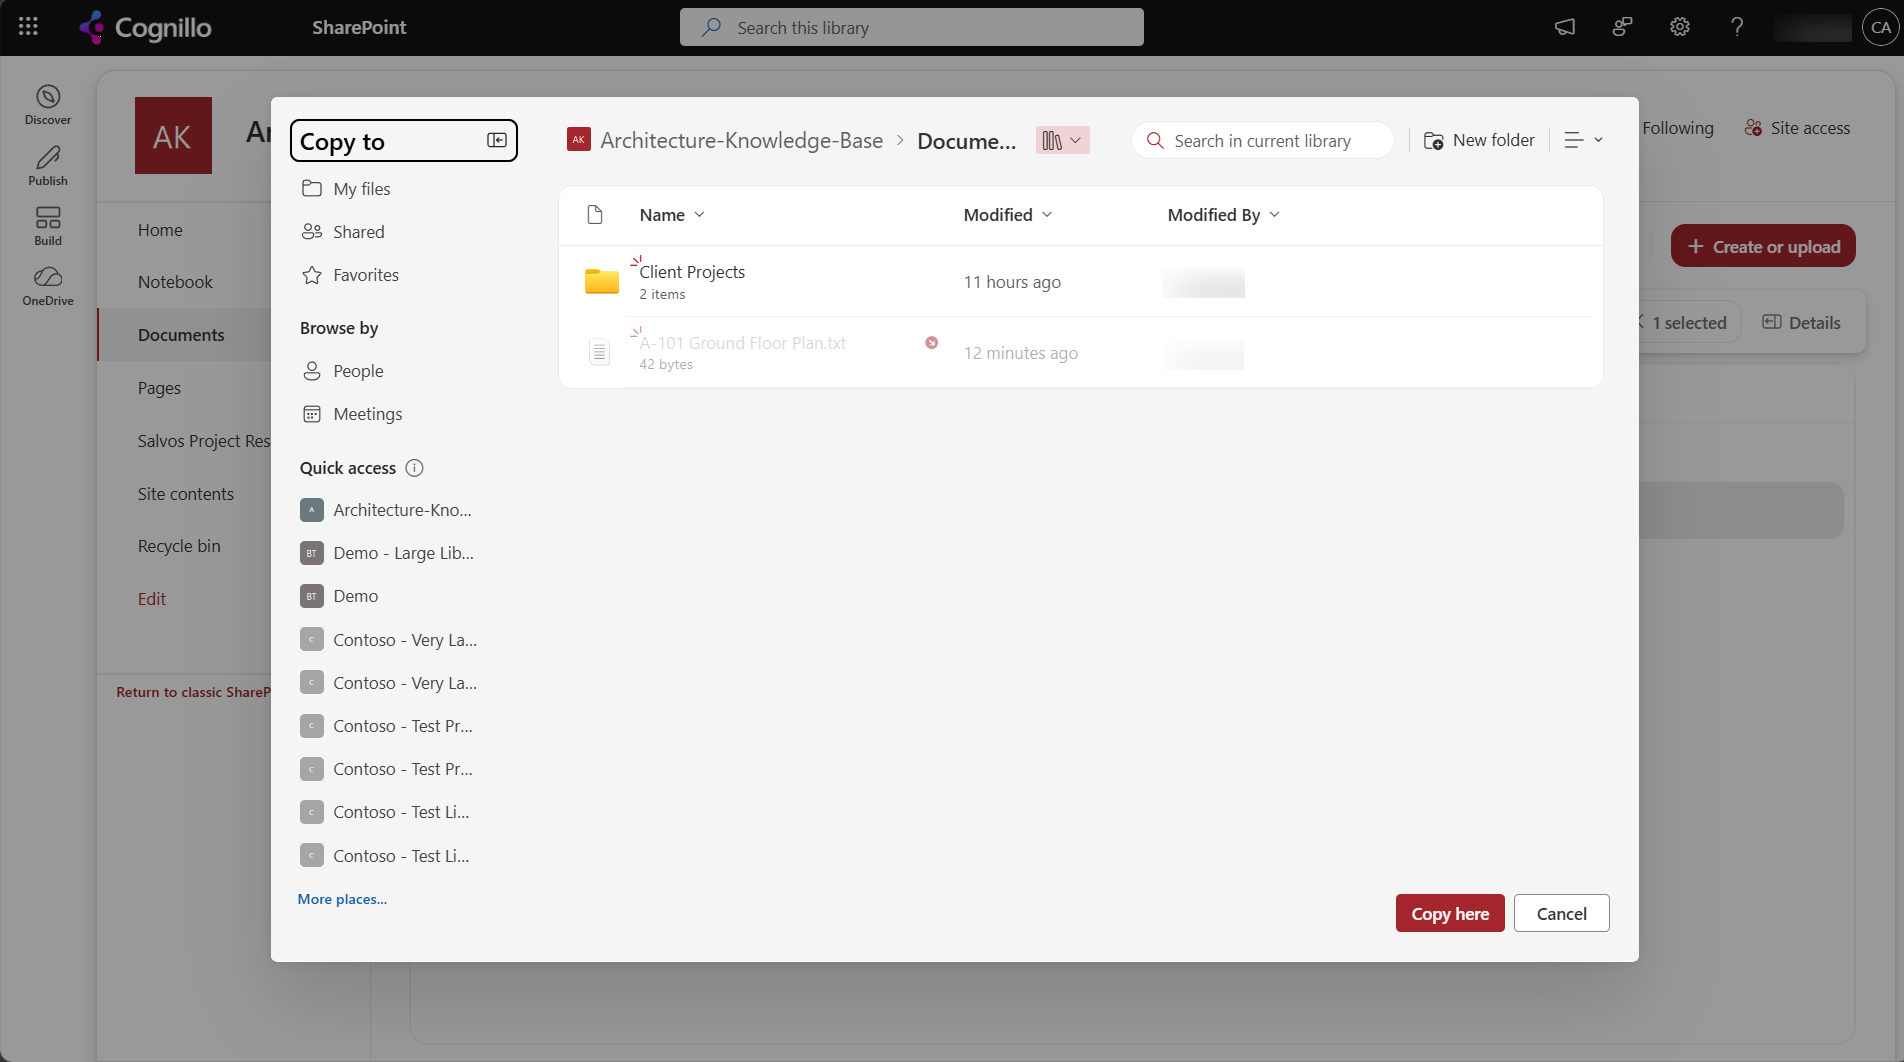Select Architecture-Kno... quick access site

point(387,510)
